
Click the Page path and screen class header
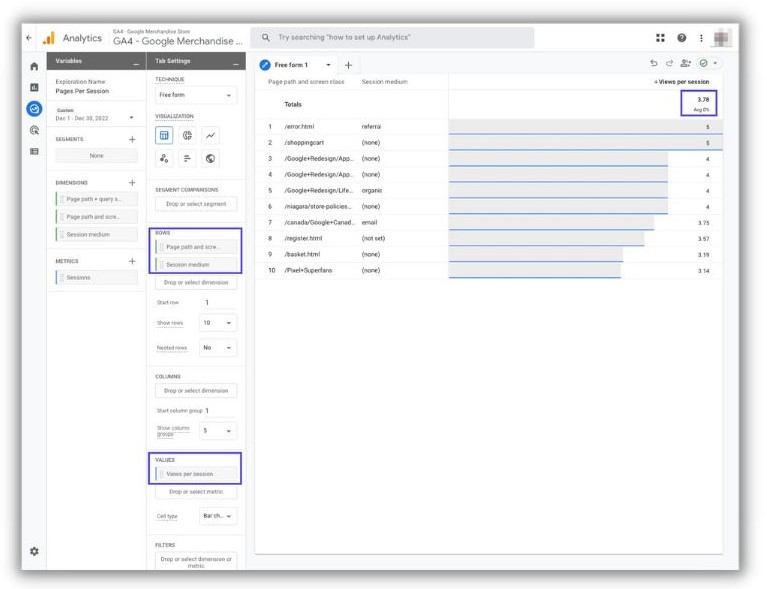306,82
